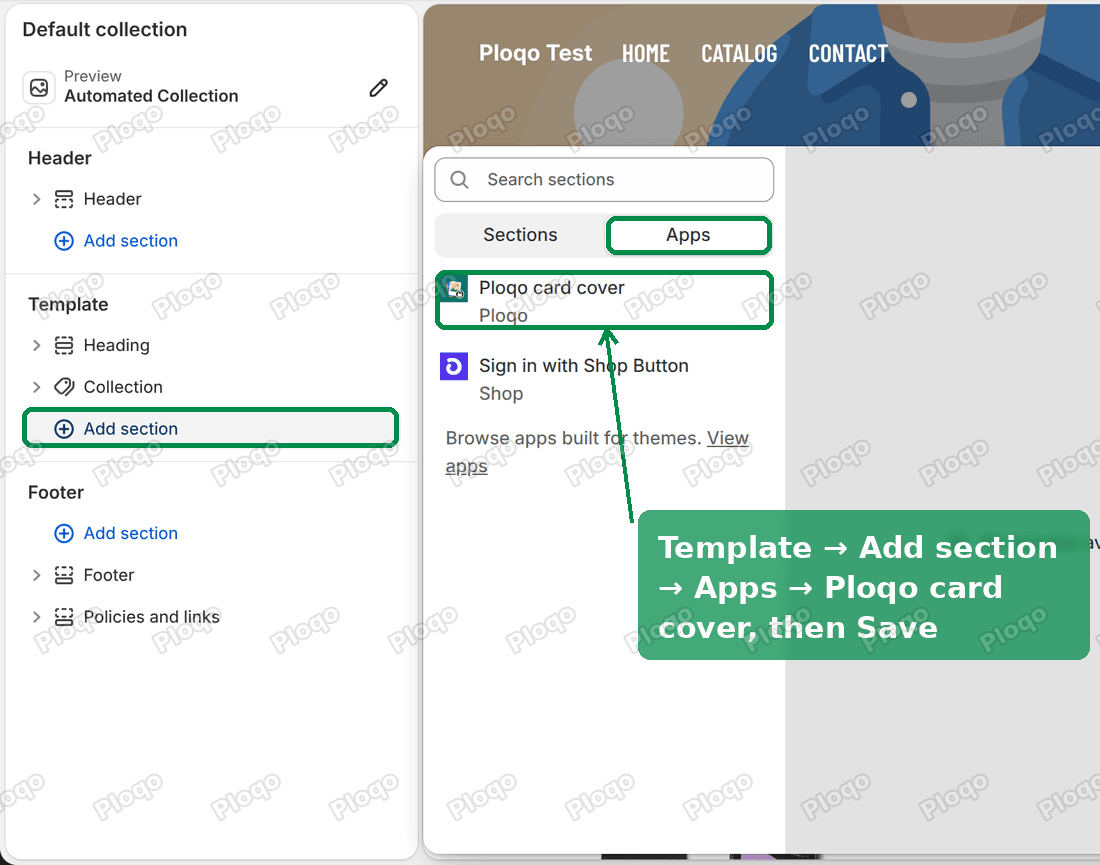Select the Footer row label
The width and height of the screenshot is (1100, 865).
109,575
